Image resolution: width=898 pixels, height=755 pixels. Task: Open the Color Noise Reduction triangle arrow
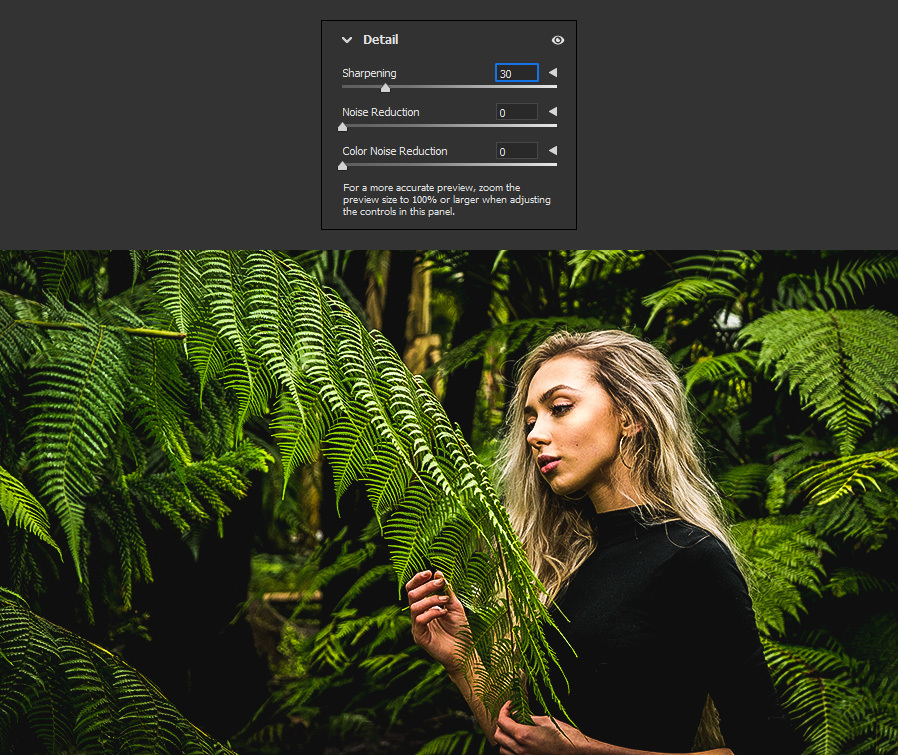[x=553, y=150]
